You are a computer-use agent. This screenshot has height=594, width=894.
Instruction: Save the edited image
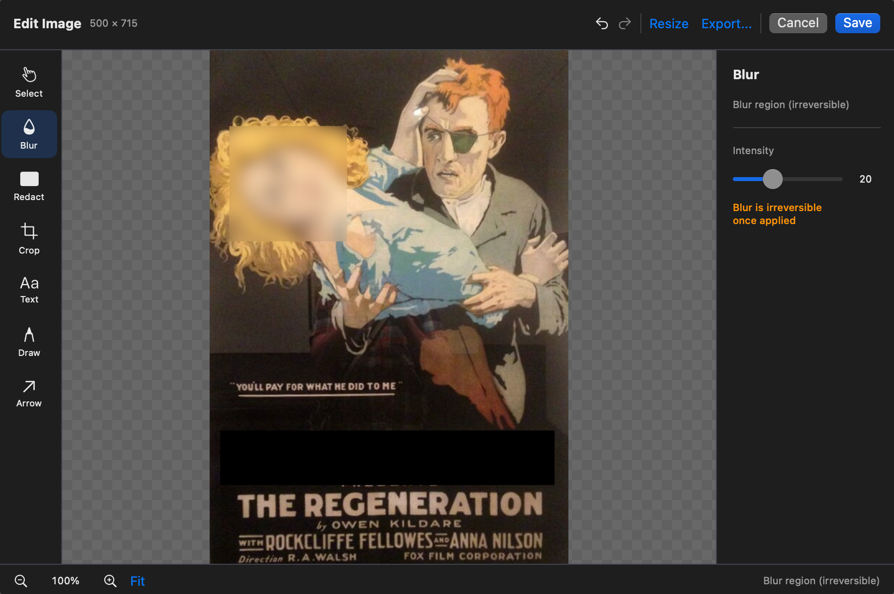tap(857, 22)
